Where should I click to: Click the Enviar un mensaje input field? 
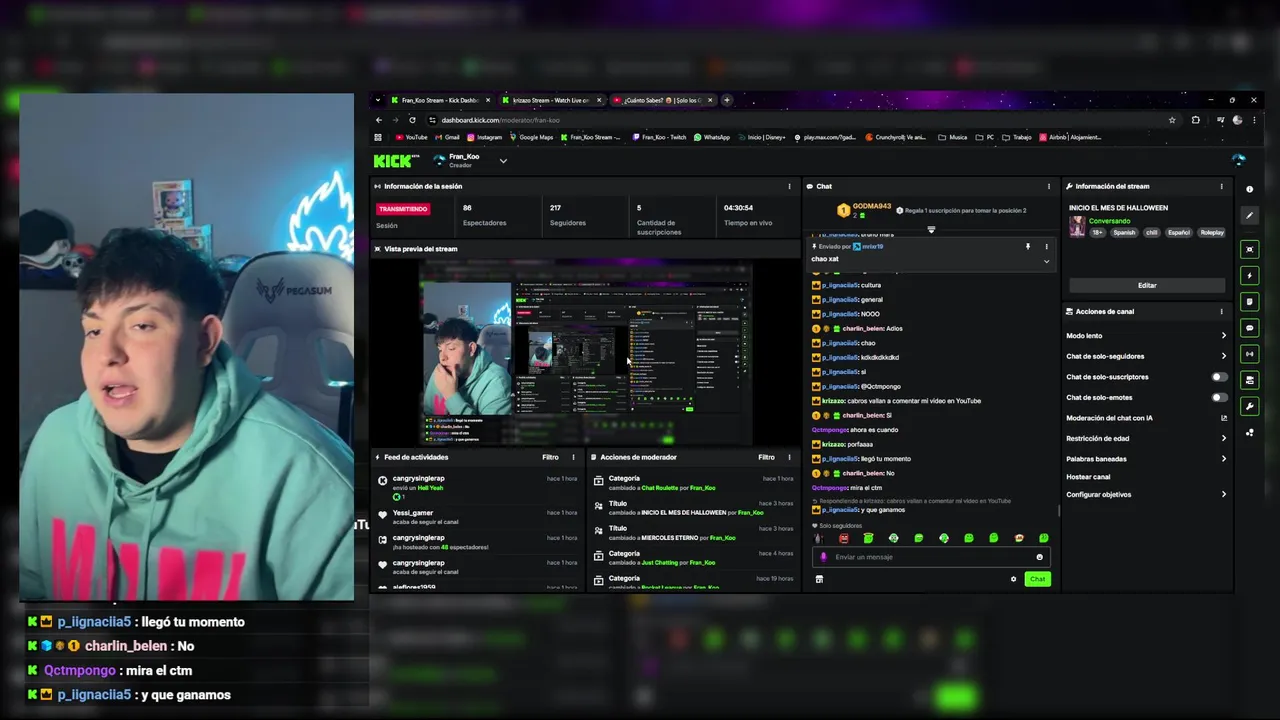[x=930, y=557]
